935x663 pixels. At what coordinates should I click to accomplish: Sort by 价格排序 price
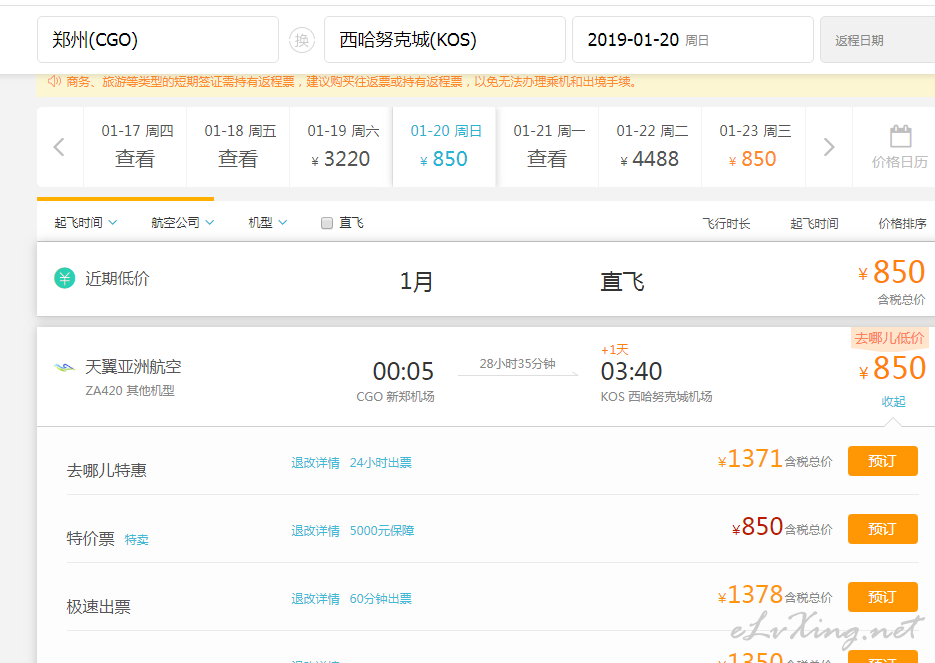902,224
